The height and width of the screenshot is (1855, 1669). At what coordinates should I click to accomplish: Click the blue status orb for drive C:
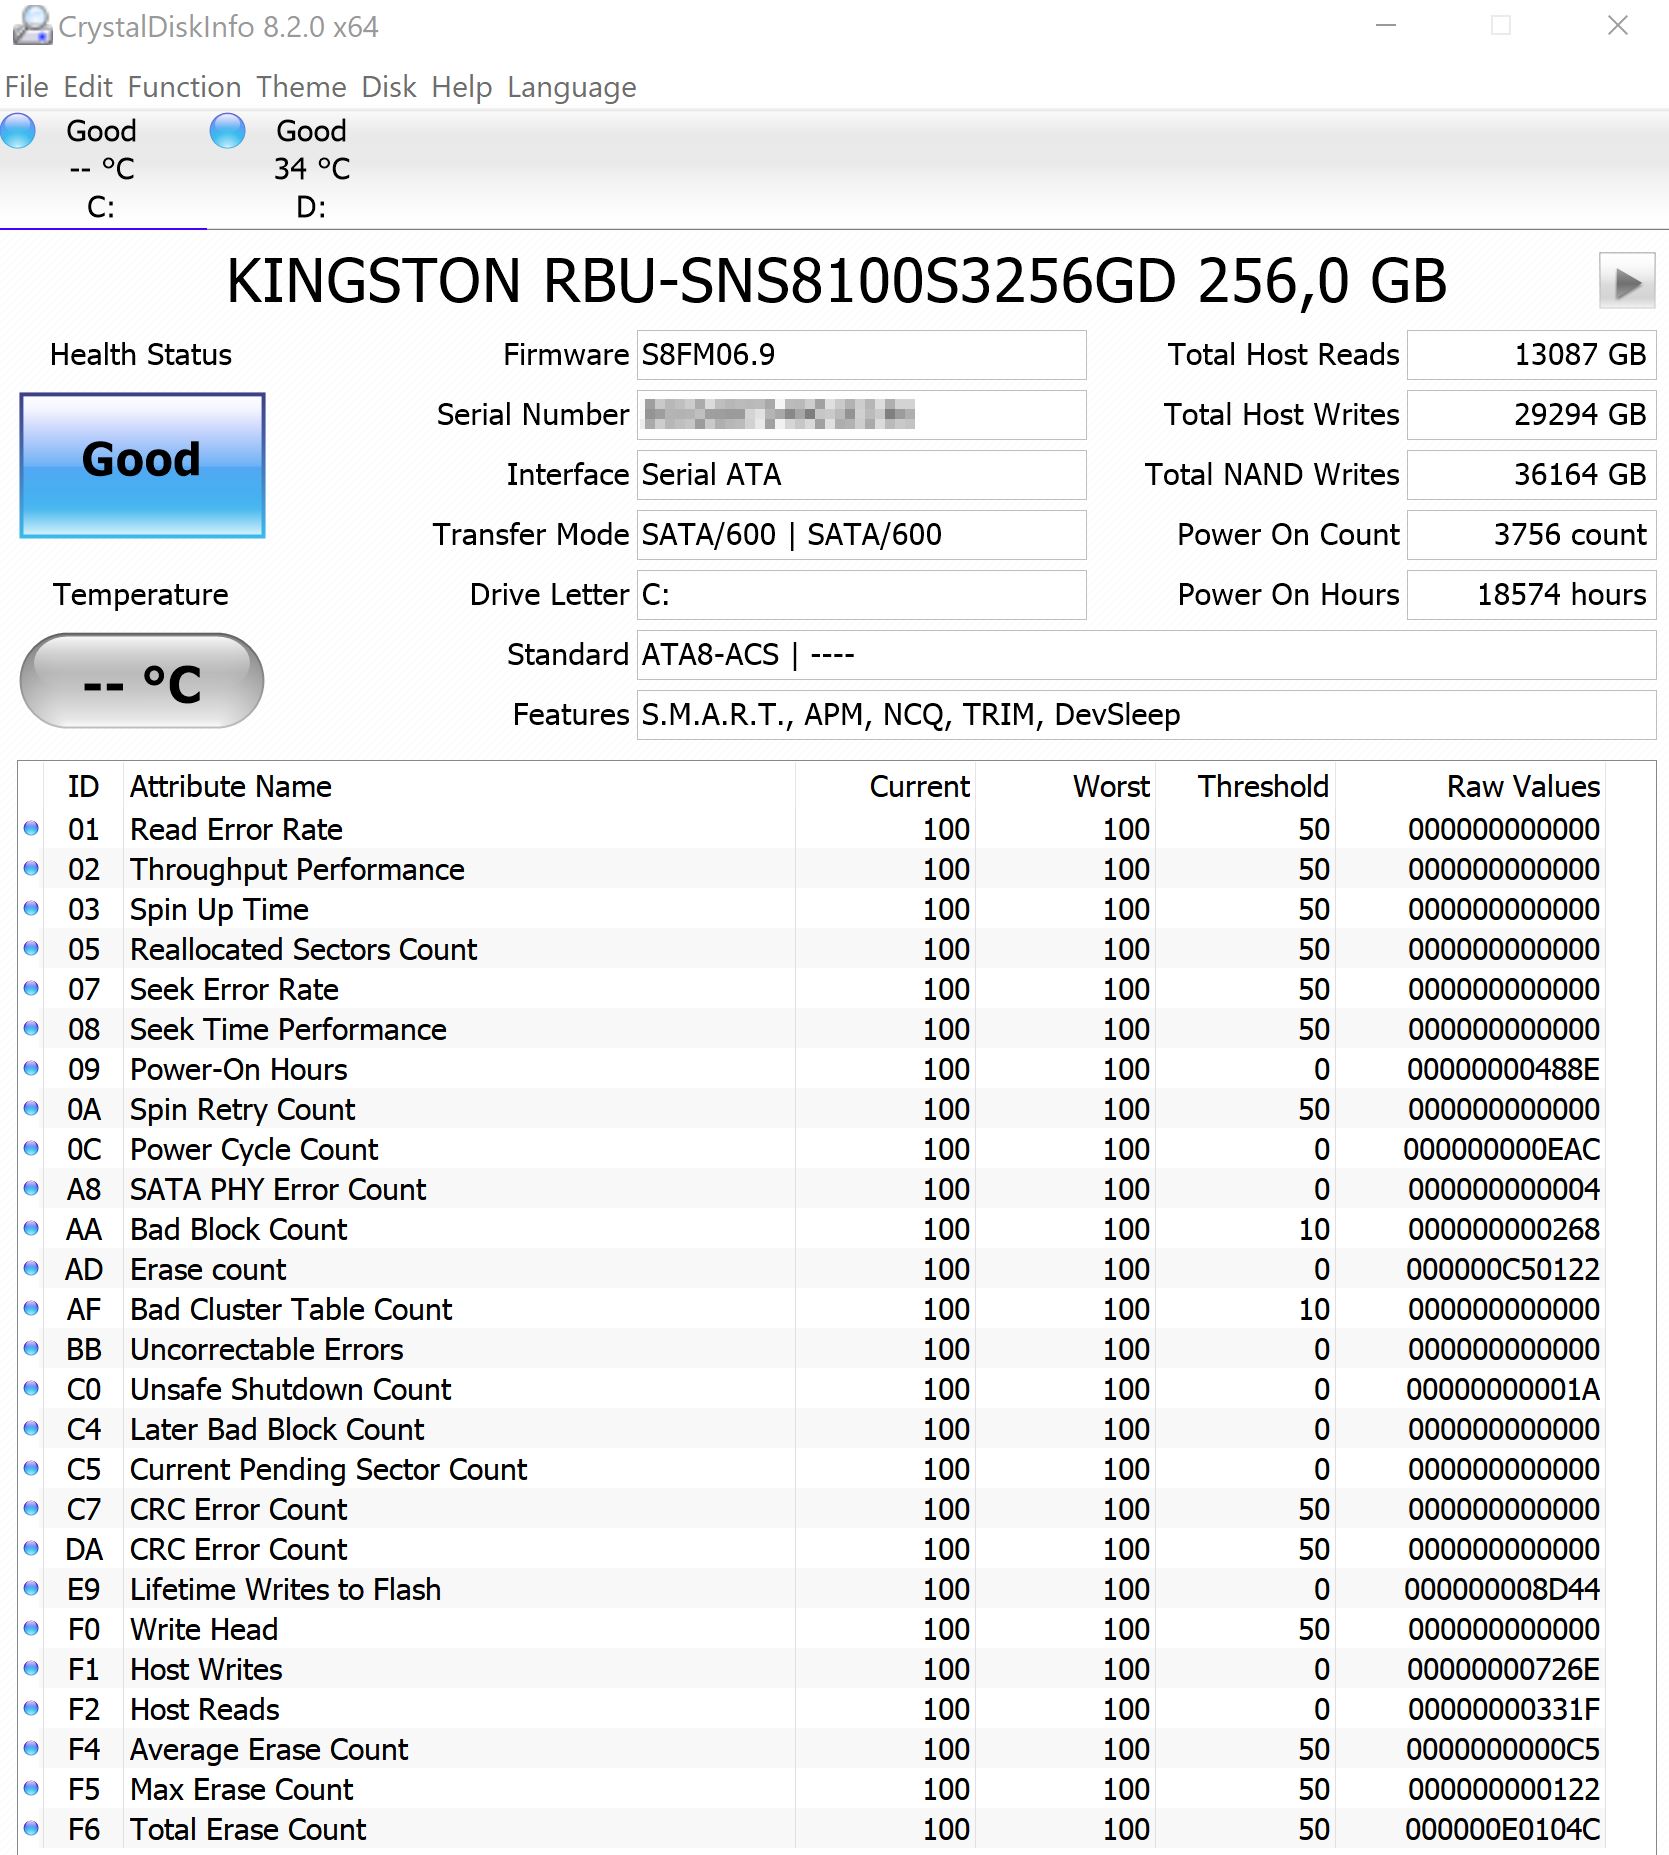17,131
